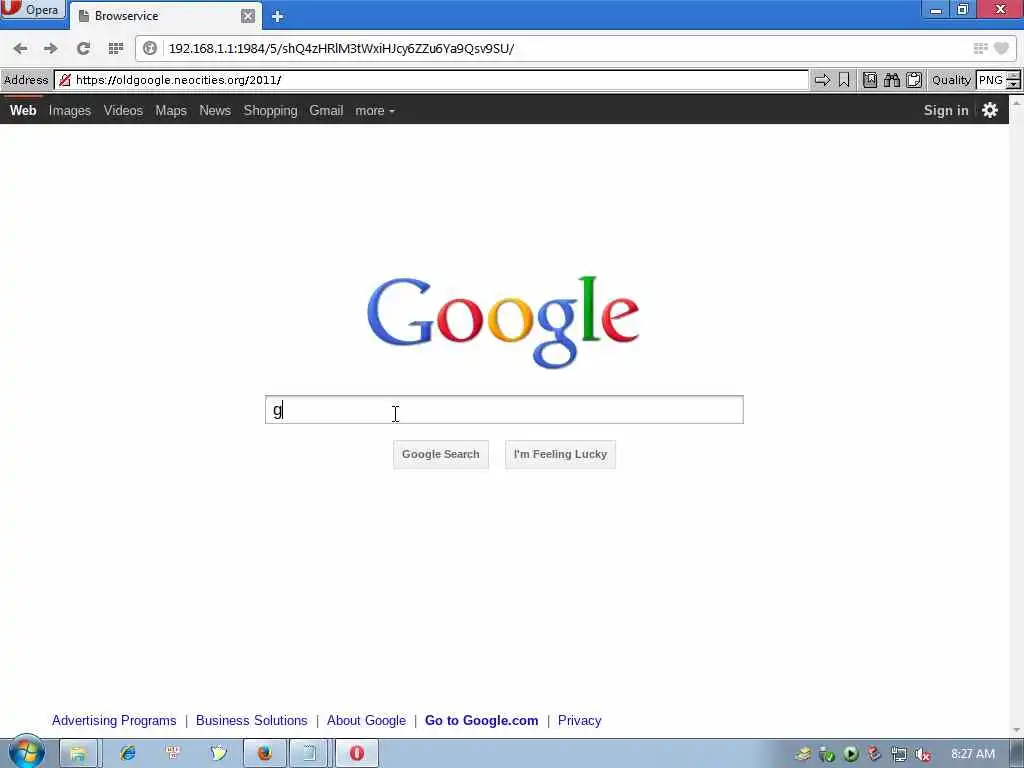Close the Browservice tab

click(248, 16)
